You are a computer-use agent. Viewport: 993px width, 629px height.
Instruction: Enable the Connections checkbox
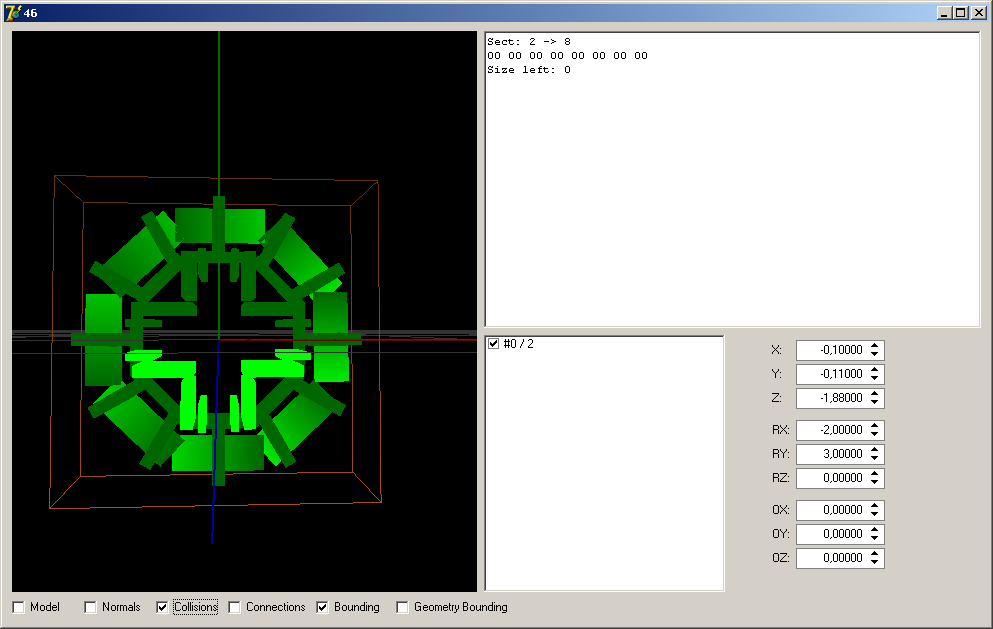pyautogui.click(x=235, y=607)
